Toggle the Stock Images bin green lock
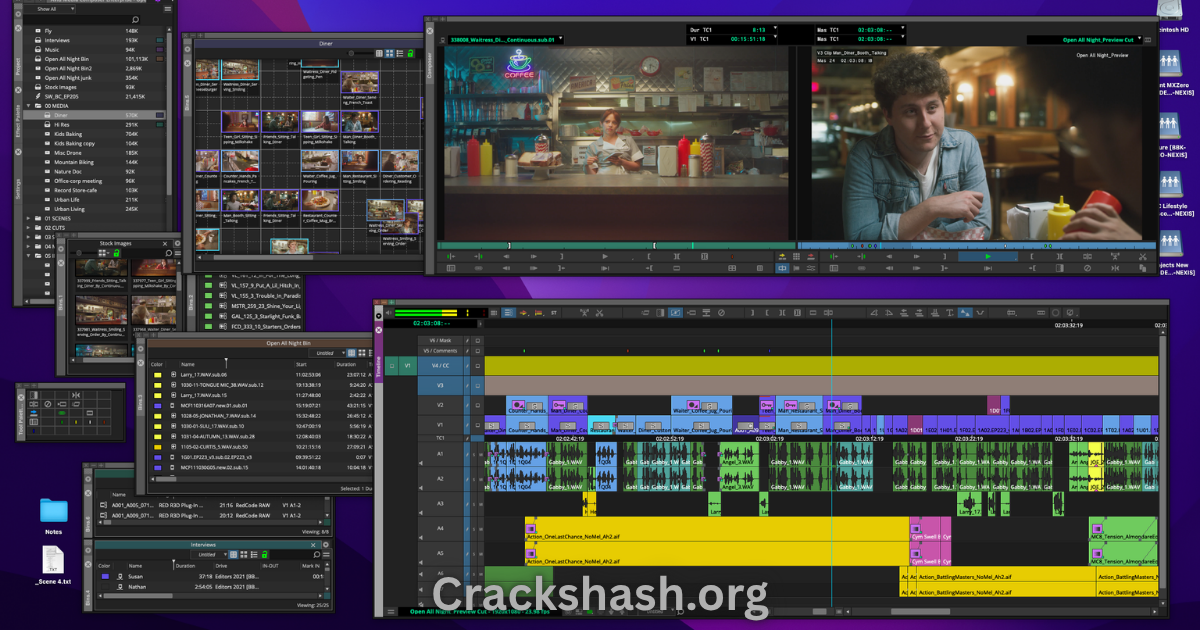Screen dimensions: 1200x630 pos(116,253)
